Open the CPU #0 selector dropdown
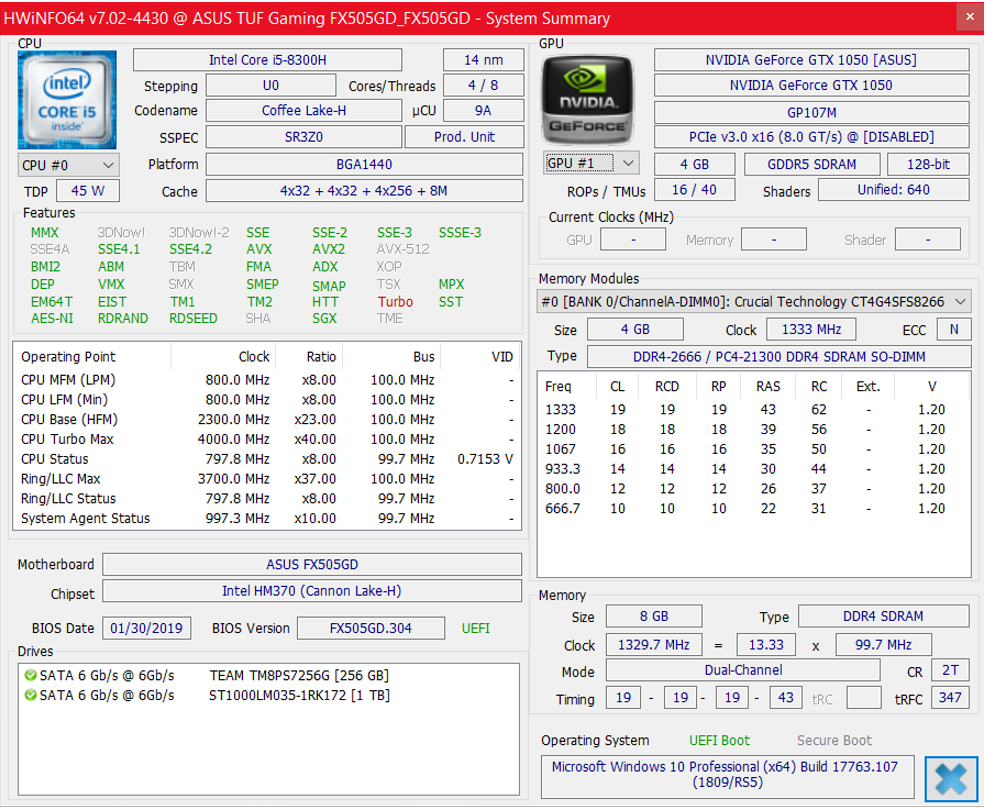Viewport: 986px width, 810px height. point(68,164)
